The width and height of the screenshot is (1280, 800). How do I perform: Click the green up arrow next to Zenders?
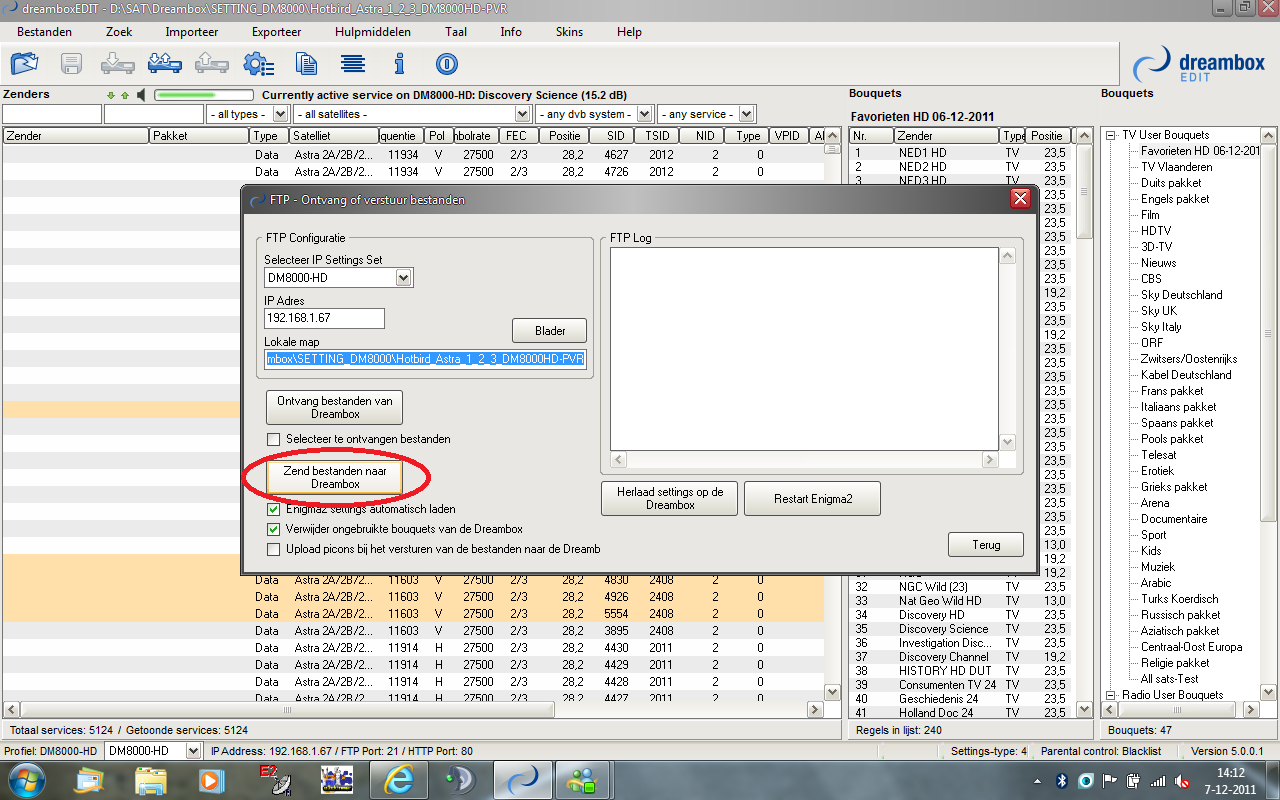(125, 96)
